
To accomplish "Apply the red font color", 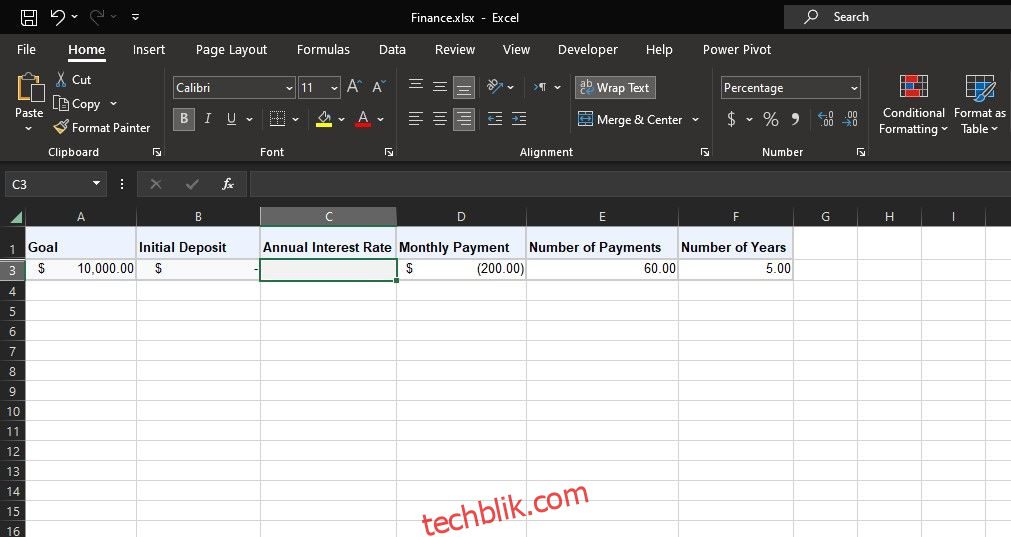I will (363, 119).
